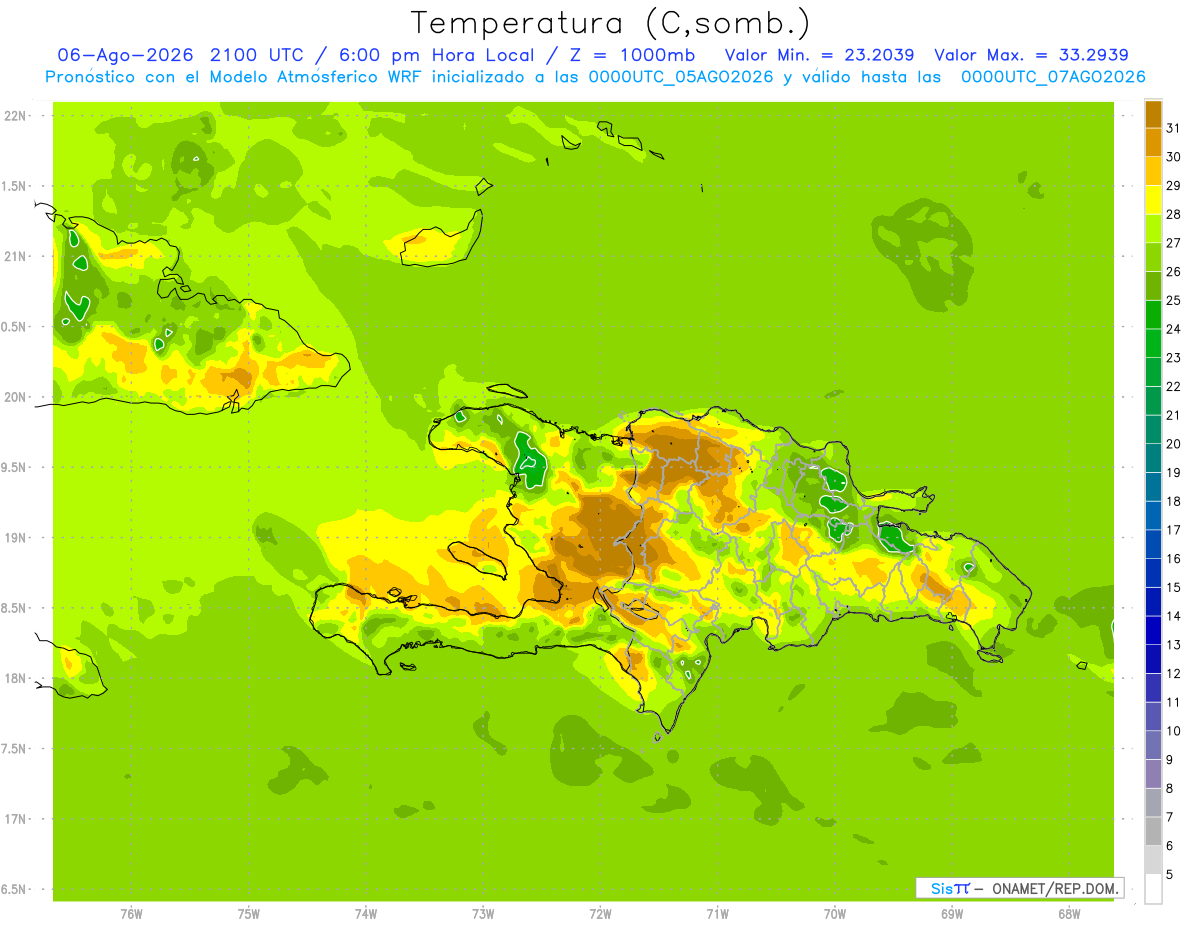This screenshot has height=927, width=1200.
Task: Click the validity stamp "0000UTC_07AGO2026"
Action: coord(1053,77)
